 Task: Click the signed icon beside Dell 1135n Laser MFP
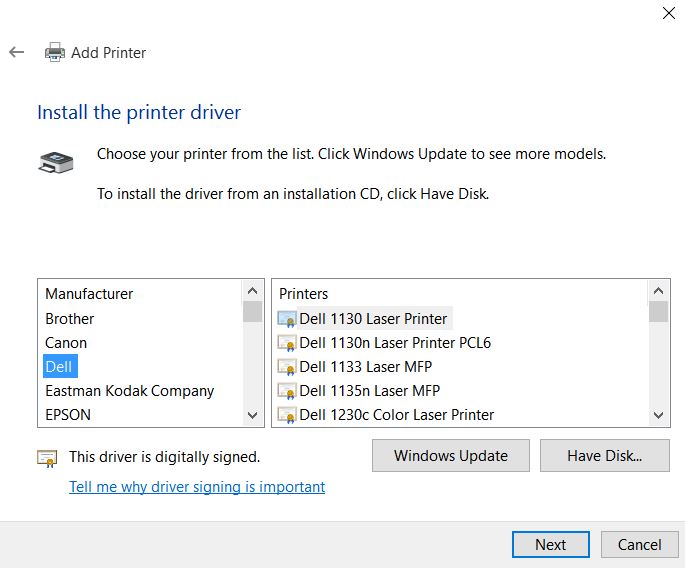pyautogui.click(x=287, y=391)
